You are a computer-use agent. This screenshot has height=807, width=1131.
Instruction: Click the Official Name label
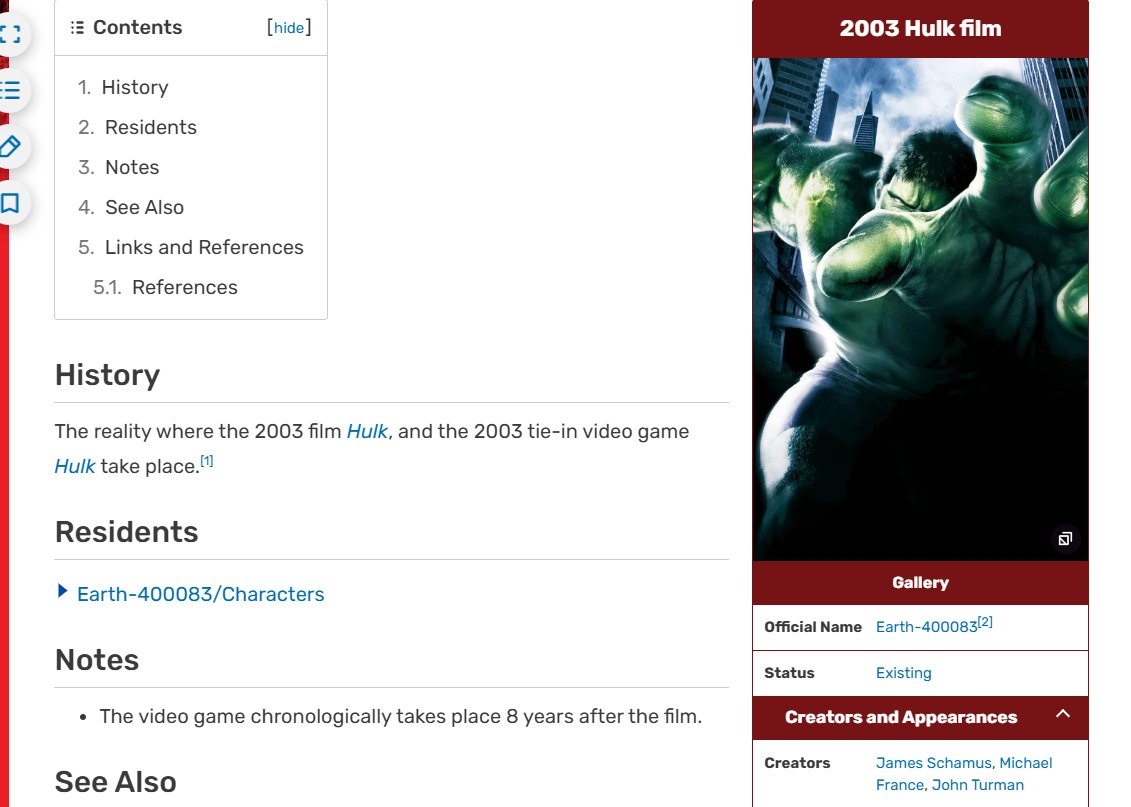tap(813, 627)
